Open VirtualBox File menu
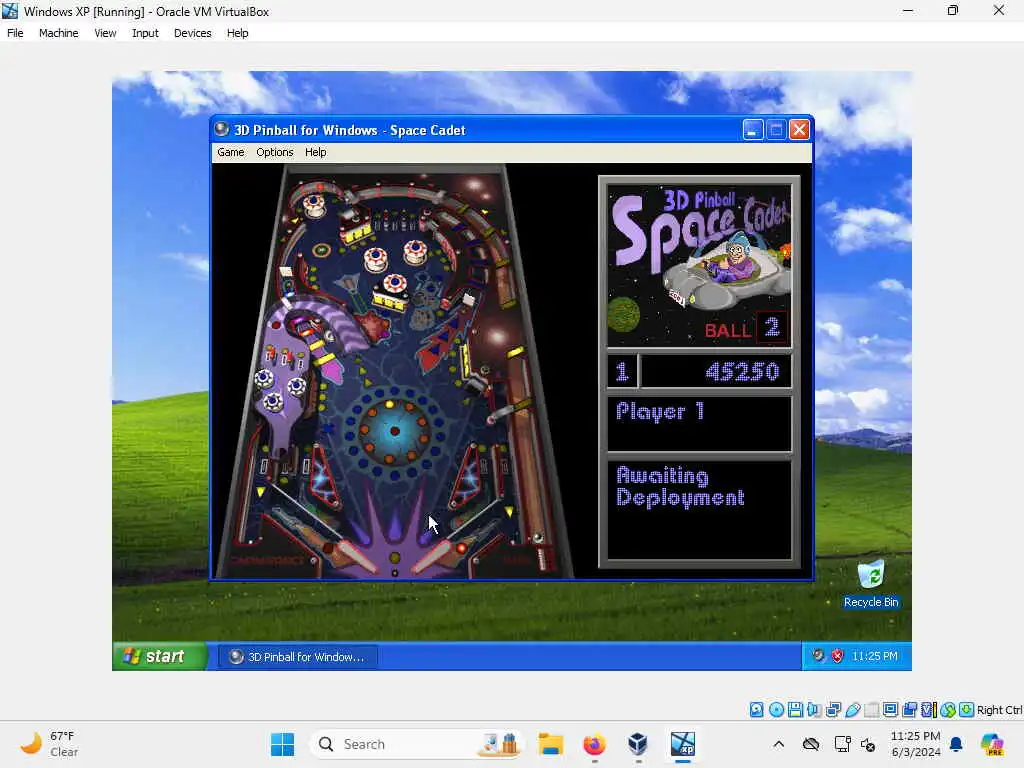1024x768 pixels. (x=15, y=33)
